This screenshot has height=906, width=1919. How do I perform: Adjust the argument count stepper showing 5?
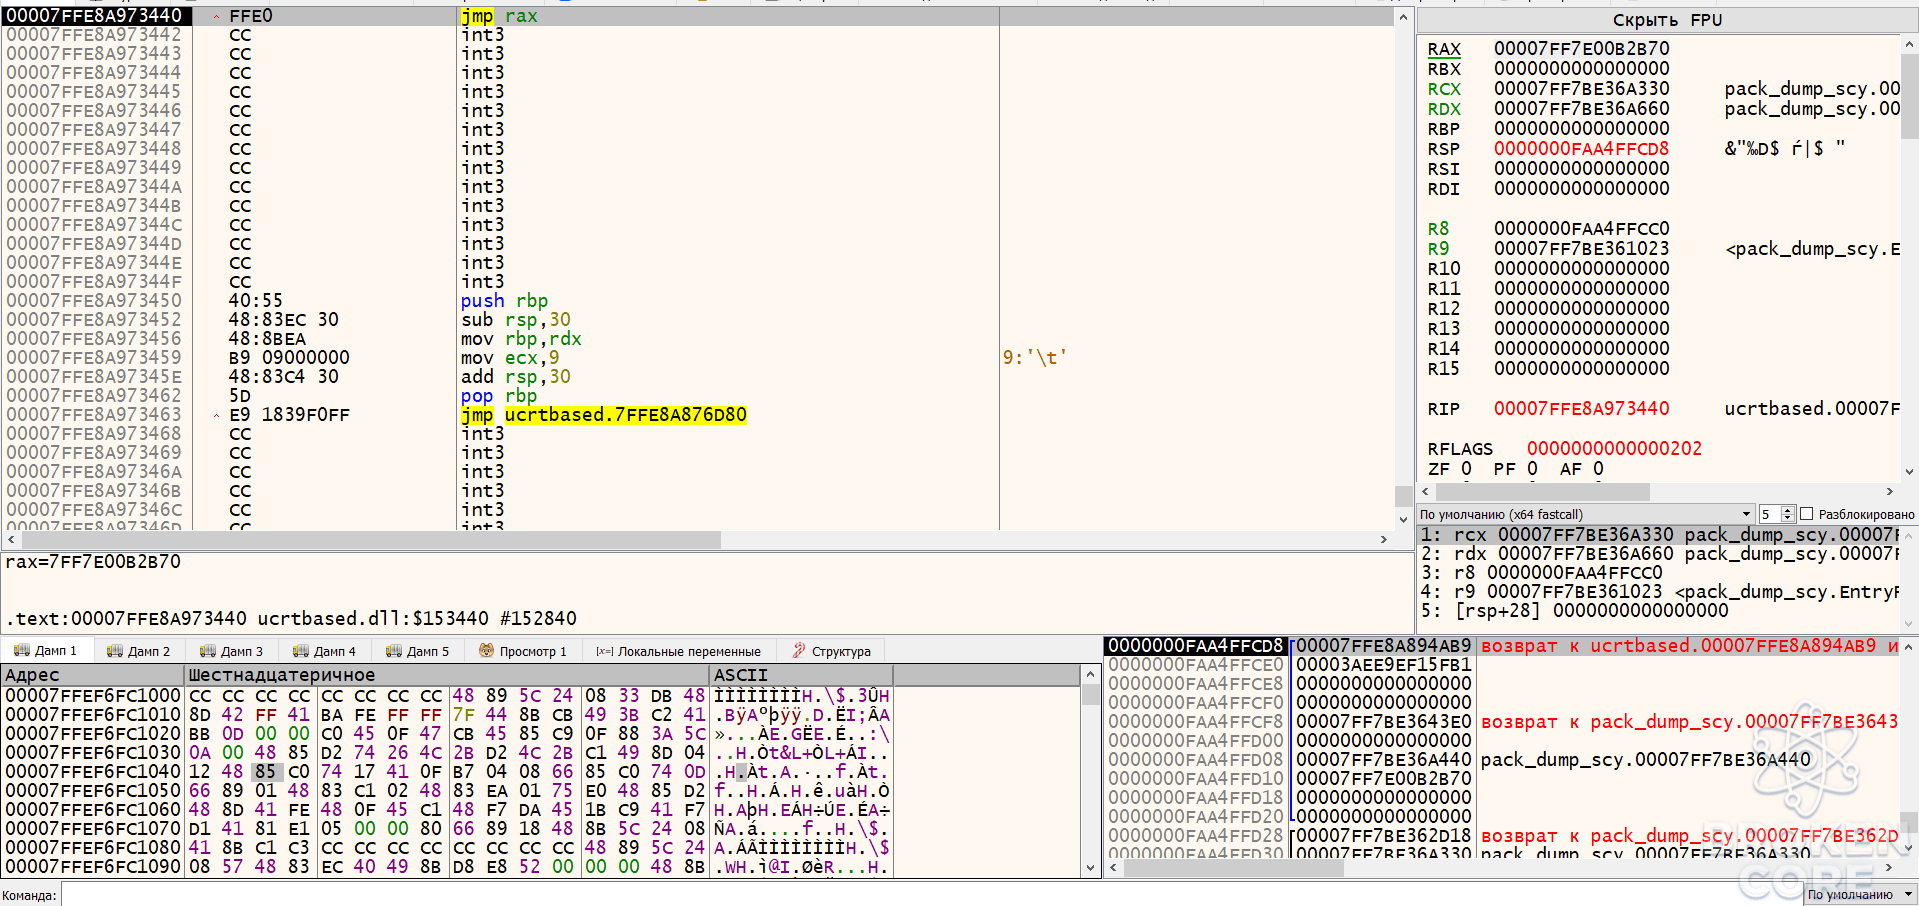(x=1777, y=514)
